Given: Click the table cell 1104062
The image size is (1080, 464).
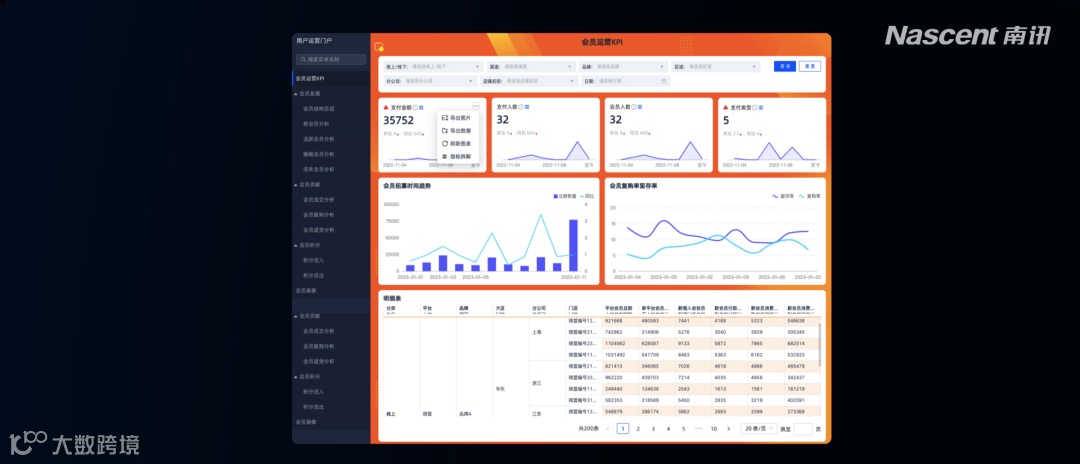Looking at the screenshot, I should coord(614,343).
